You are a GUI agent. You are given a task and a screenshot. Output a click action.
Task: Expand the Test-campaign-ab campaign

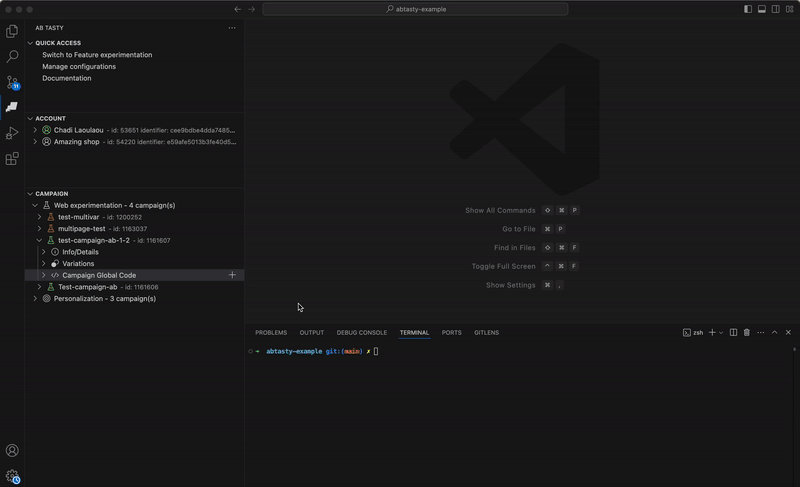(x=39, y=287)
